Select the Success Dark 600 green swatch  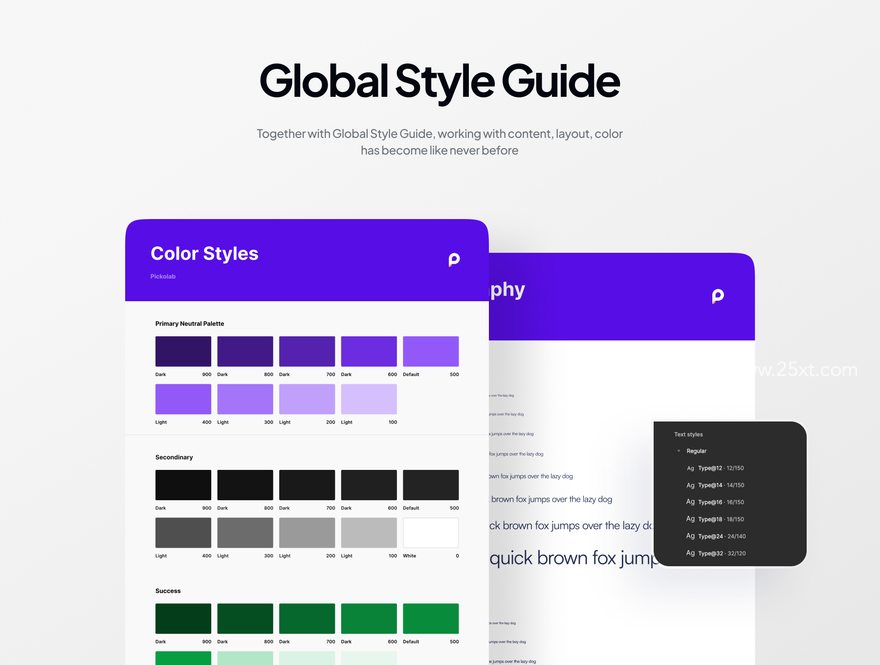pyautogui.click(x=369, y=618)
